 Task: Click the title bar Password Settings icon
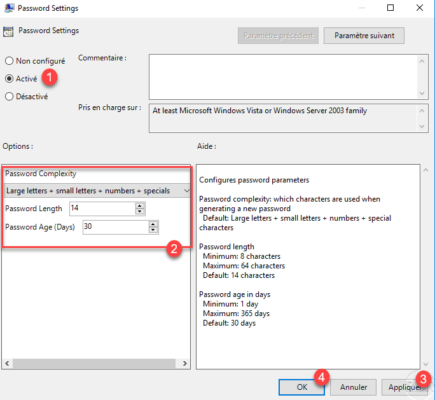(9, 8)
